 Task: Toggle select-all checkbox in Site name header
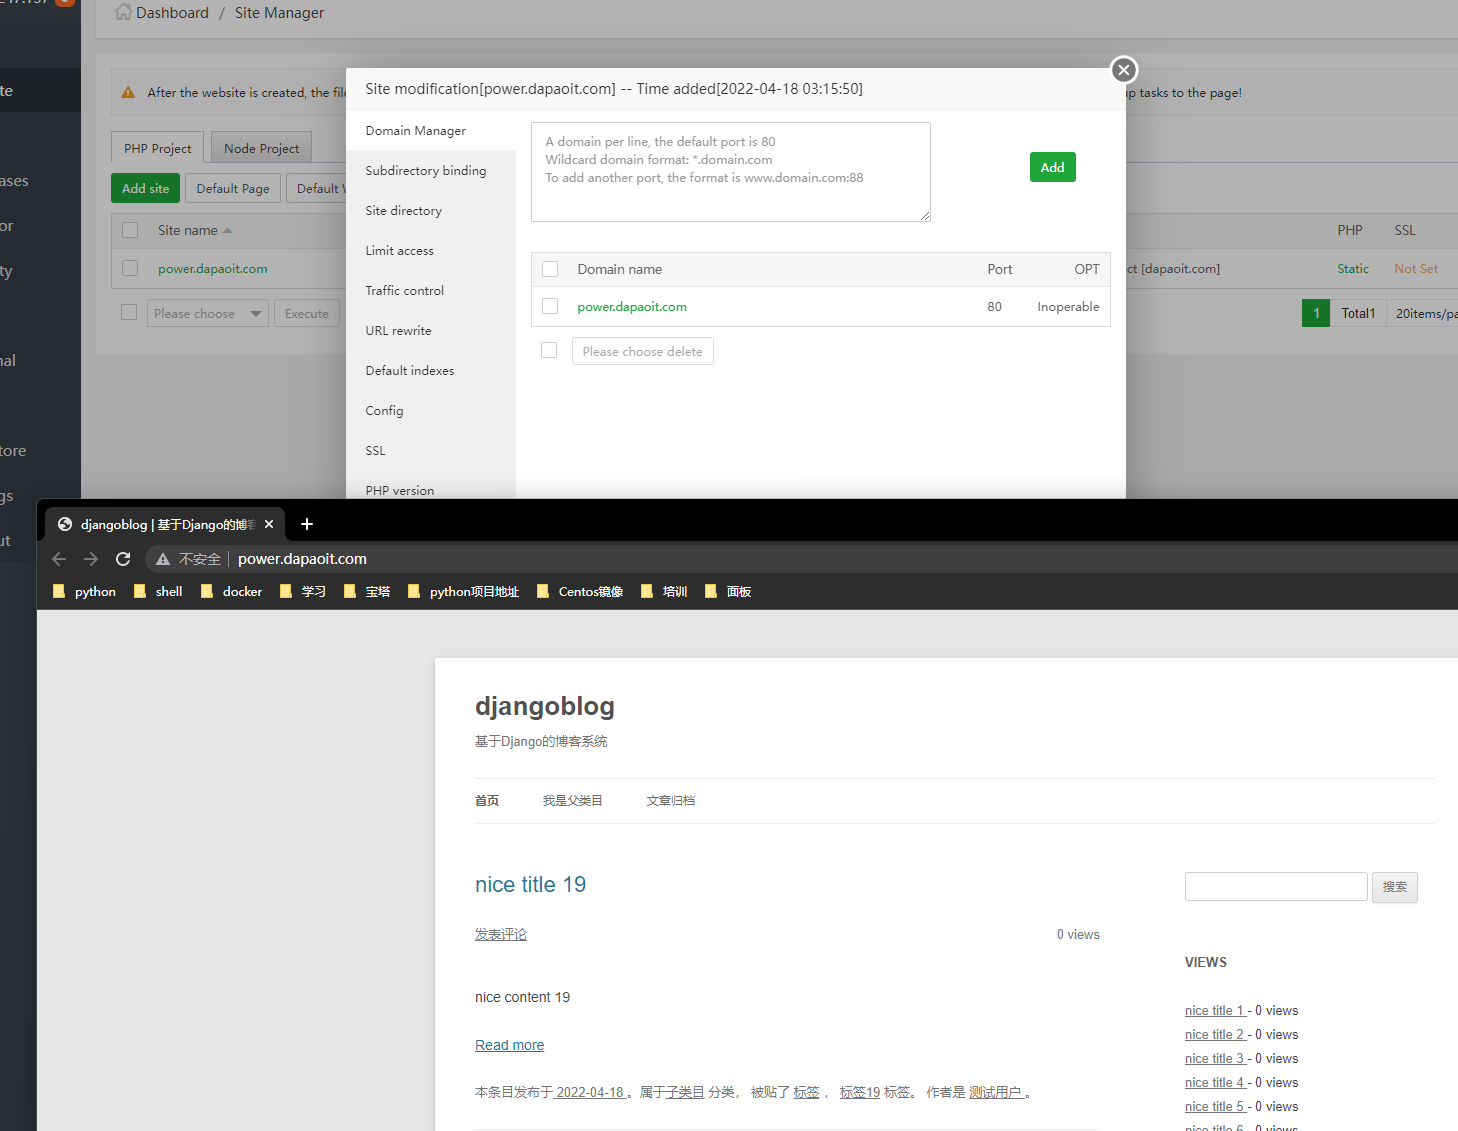[130, 230]
